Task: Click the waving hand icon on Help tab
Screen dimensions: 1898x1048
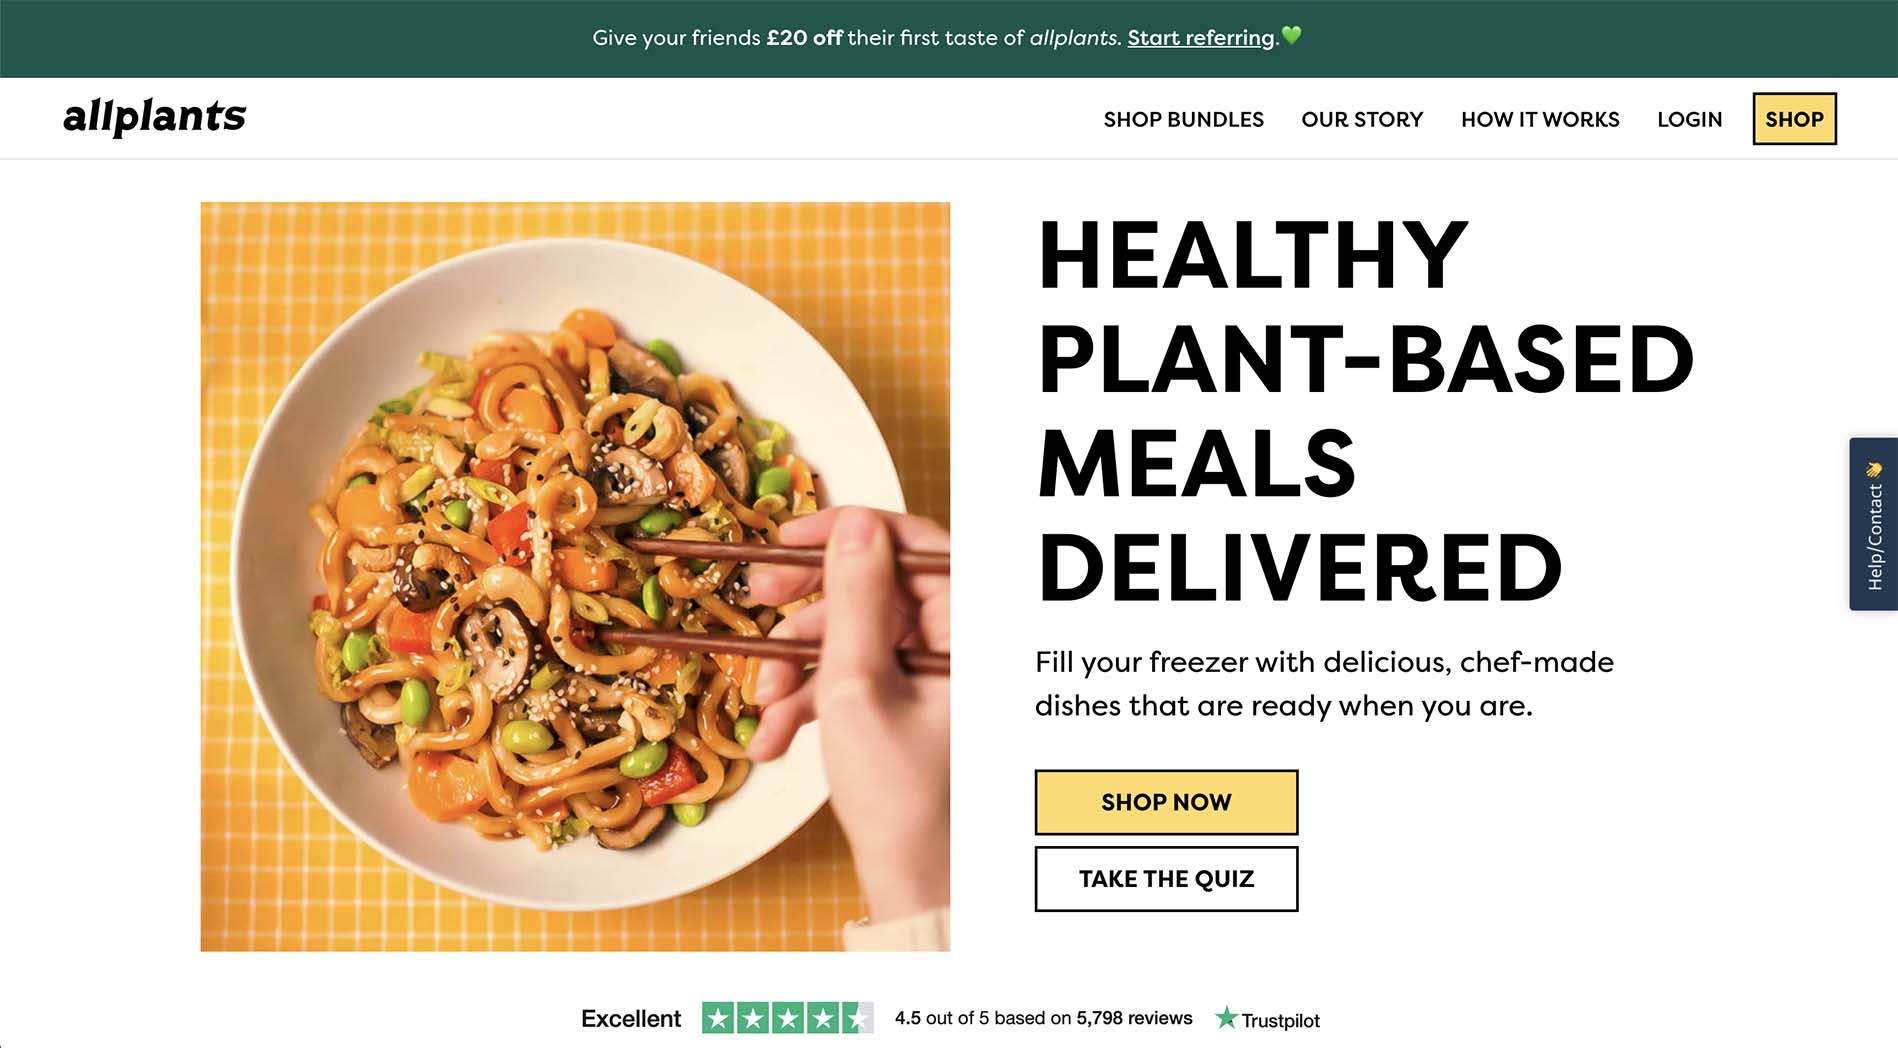Action: [x=1874, y=469]
